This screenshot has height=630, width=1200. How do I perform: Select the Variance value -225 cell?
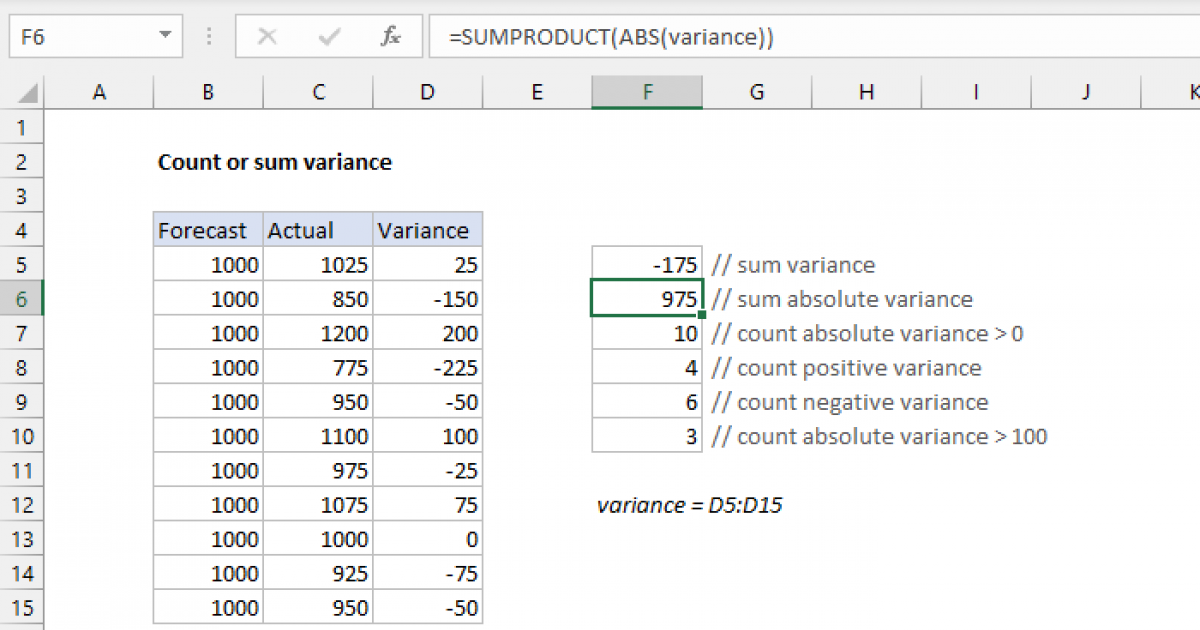point(427,367)
